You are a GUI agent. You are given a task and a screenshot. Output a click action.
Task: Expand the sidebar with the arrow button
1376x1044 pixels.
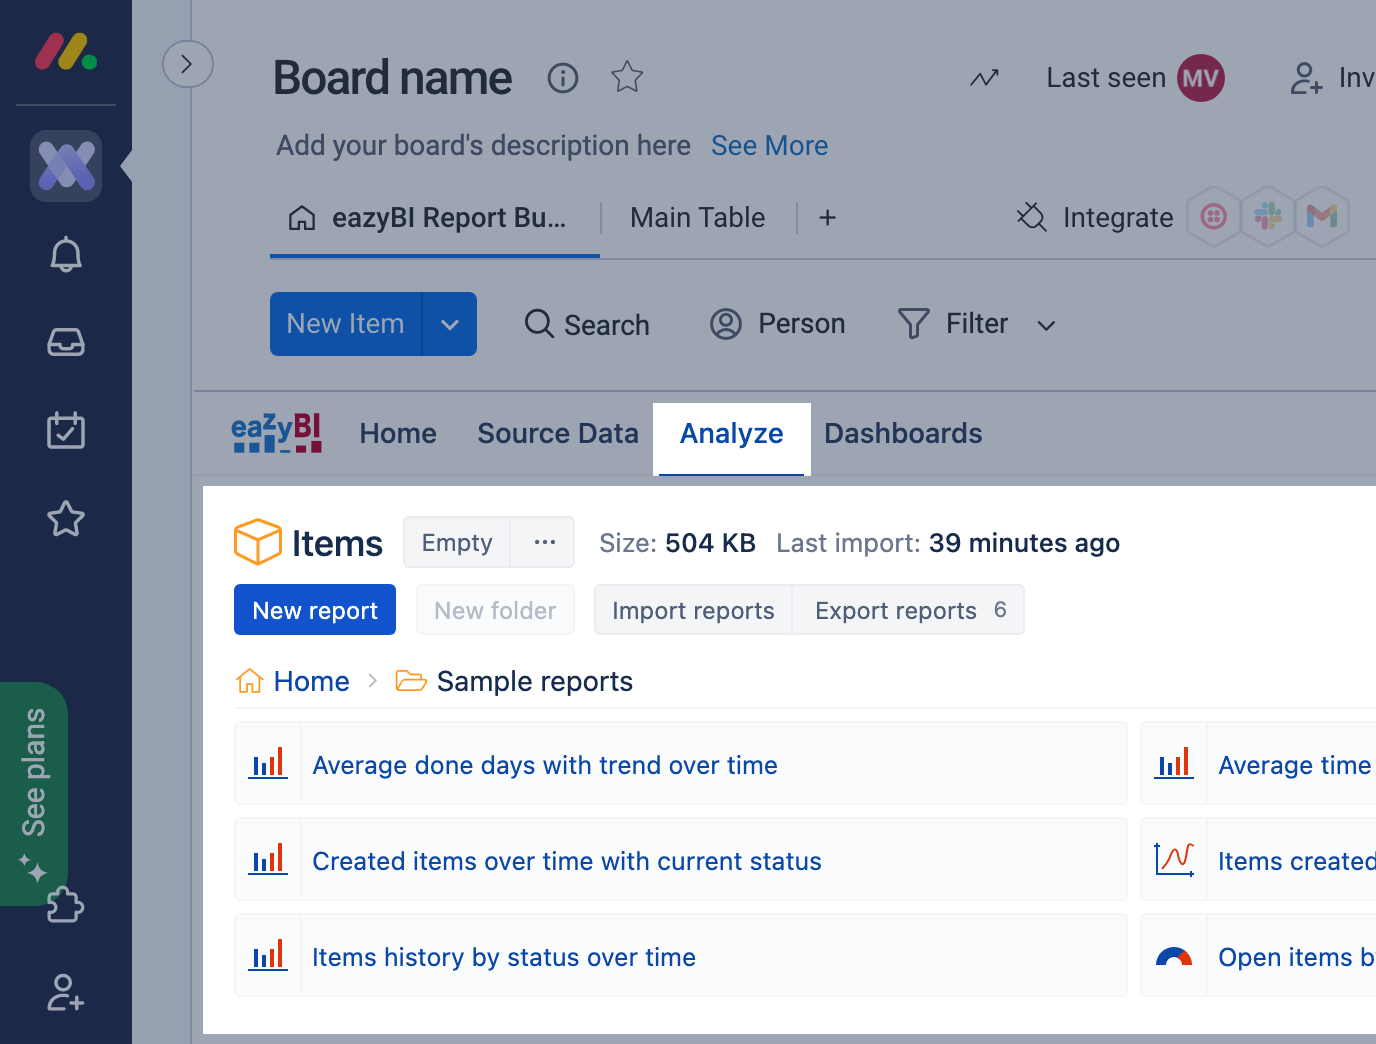pyautogui.click(x=187, y=64)
